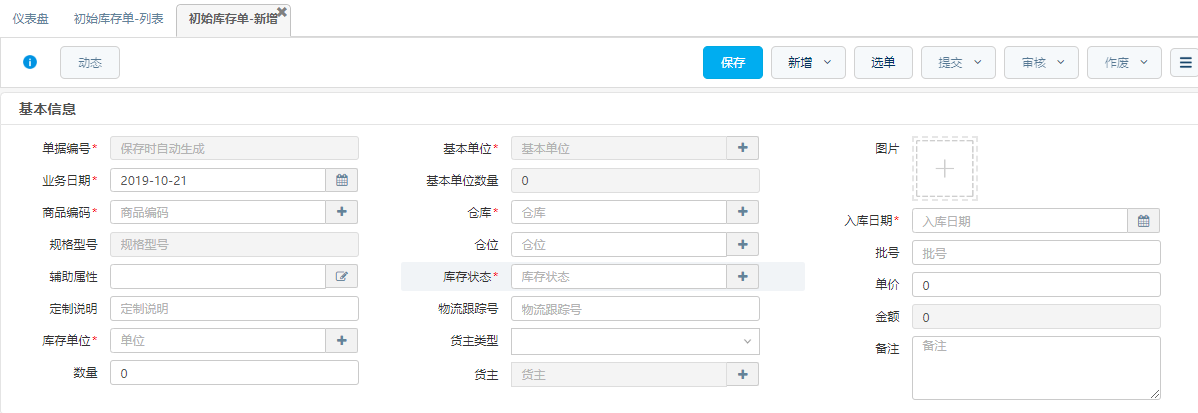Image resolution: width=1198 pixels, height=413 pixels.
Task: Open calendar picker for 入库日期
Action: point(1144,221)
